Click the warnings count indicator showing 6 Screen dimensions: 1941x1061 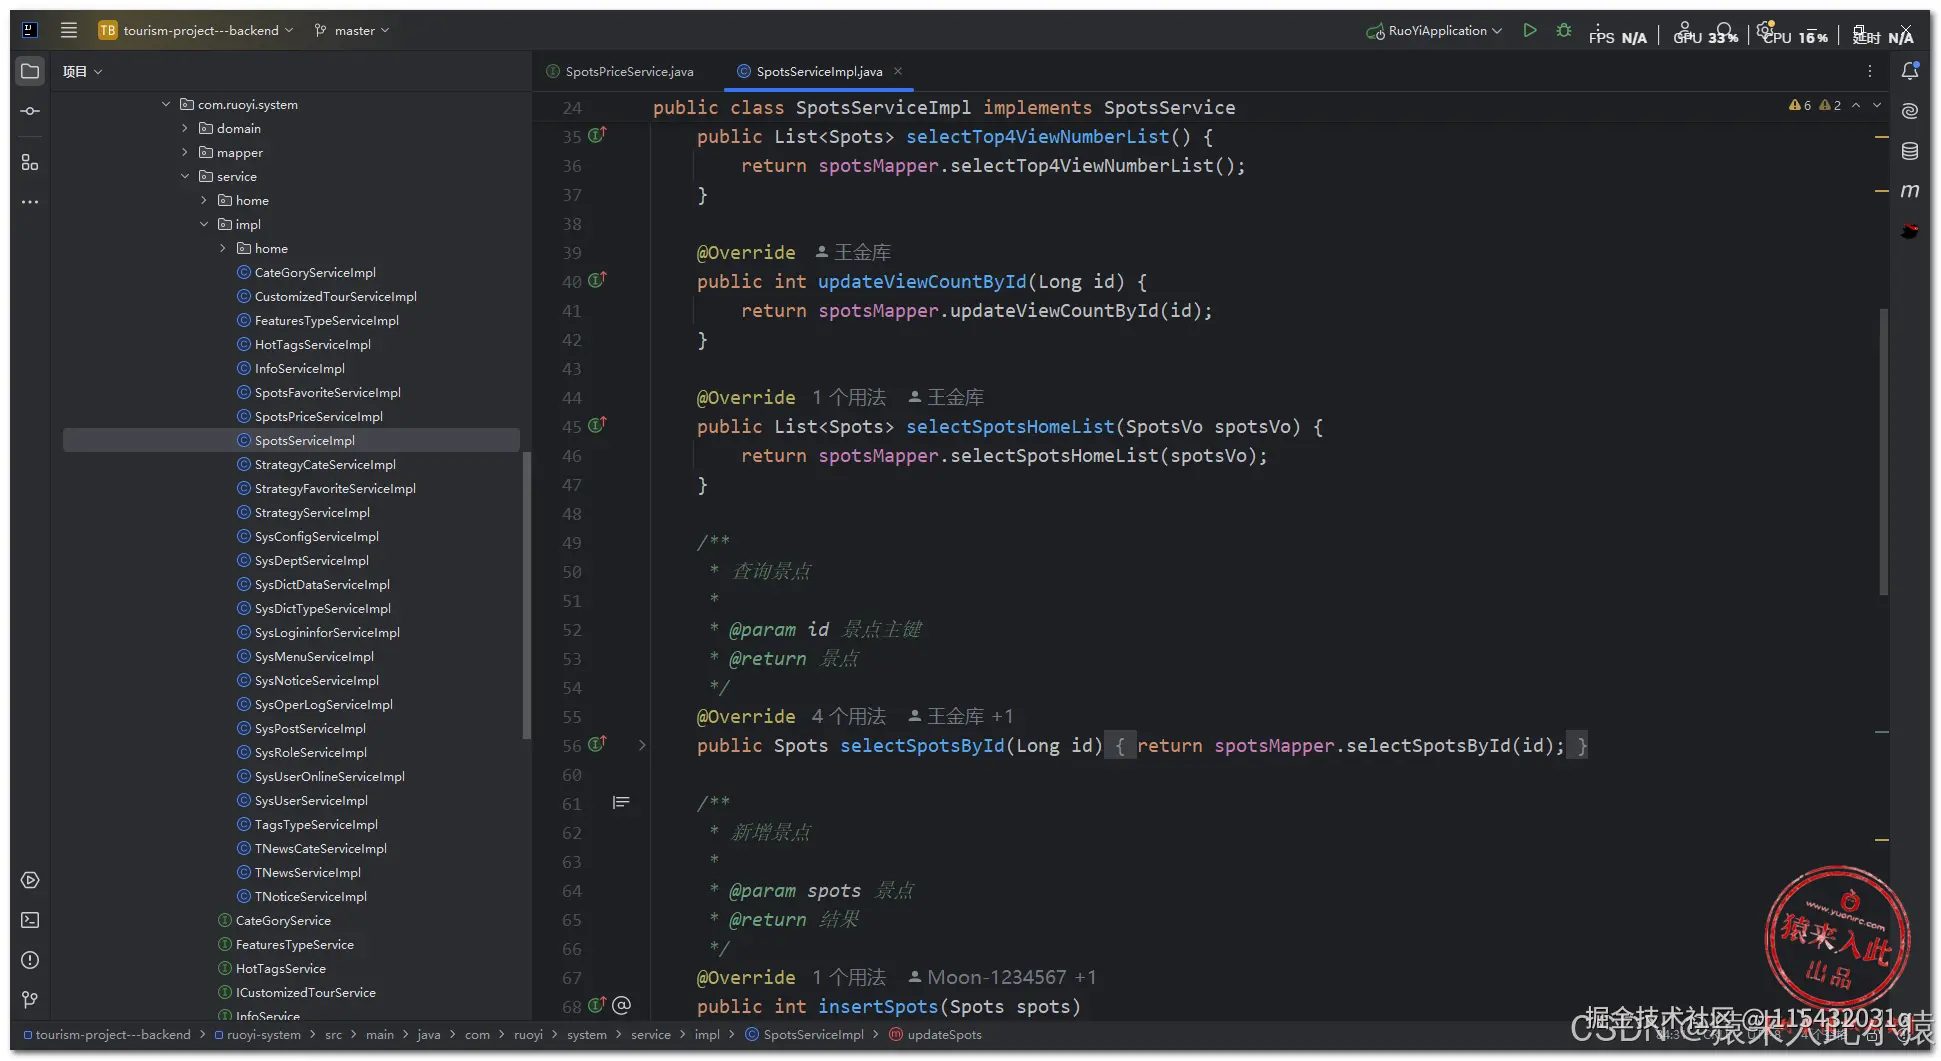(x=1800, y=105)
